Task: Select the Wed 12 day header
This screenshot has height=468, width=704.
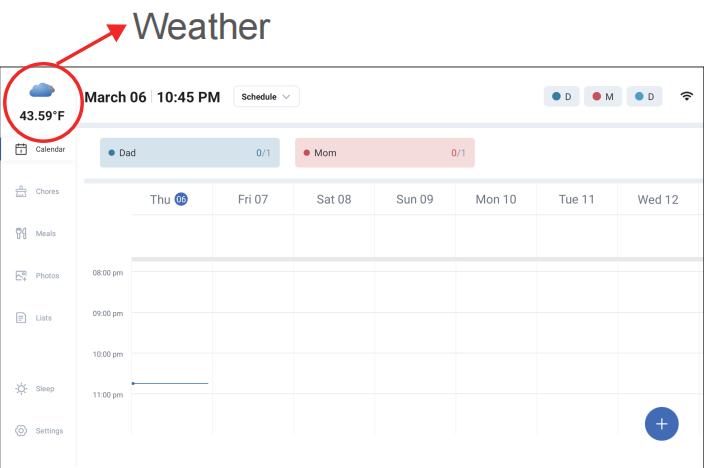Action: [658, 199]
